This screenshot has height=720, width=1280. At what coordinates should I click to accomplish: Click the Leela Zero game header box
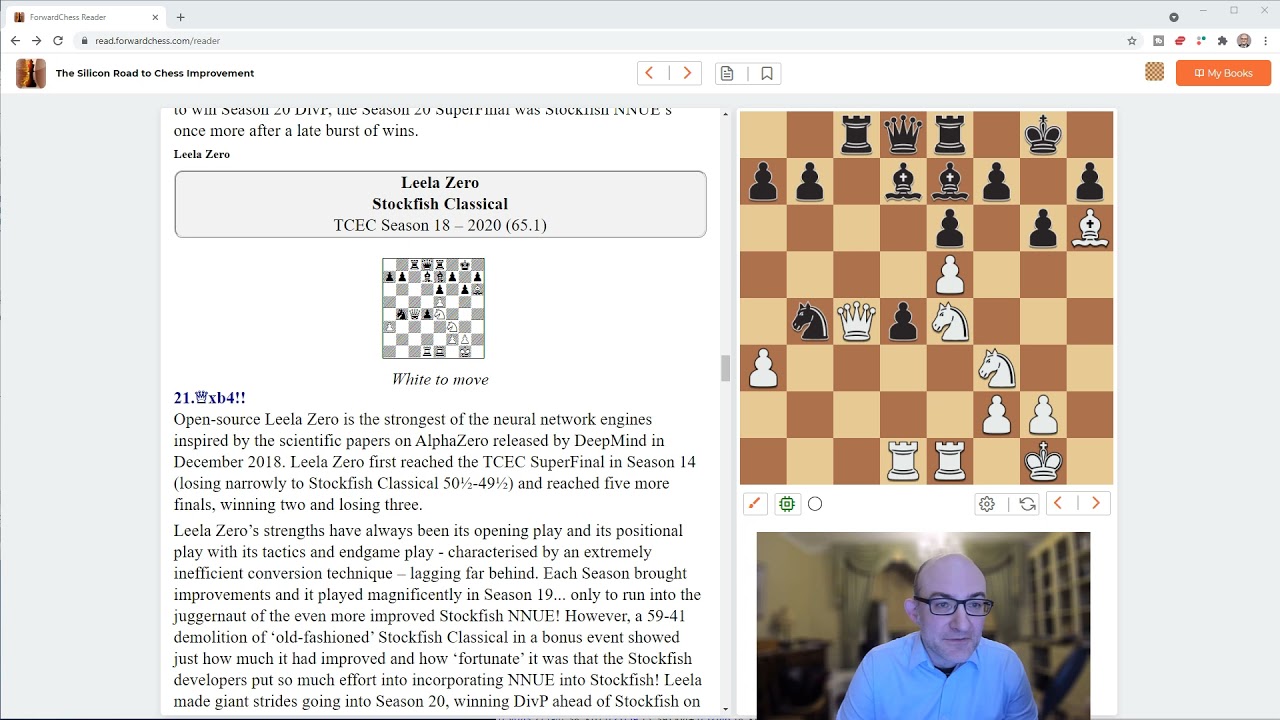point(440,204)
